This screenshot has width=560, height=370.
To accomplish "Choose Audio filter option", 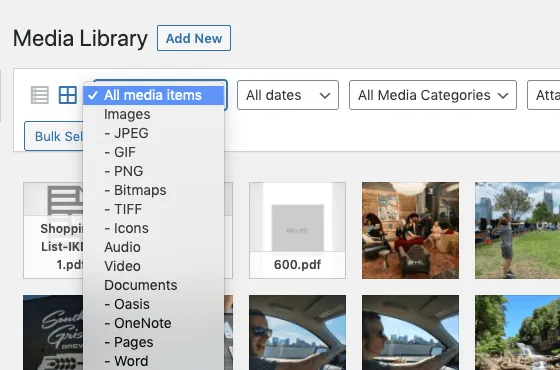I will coord(154,247).
